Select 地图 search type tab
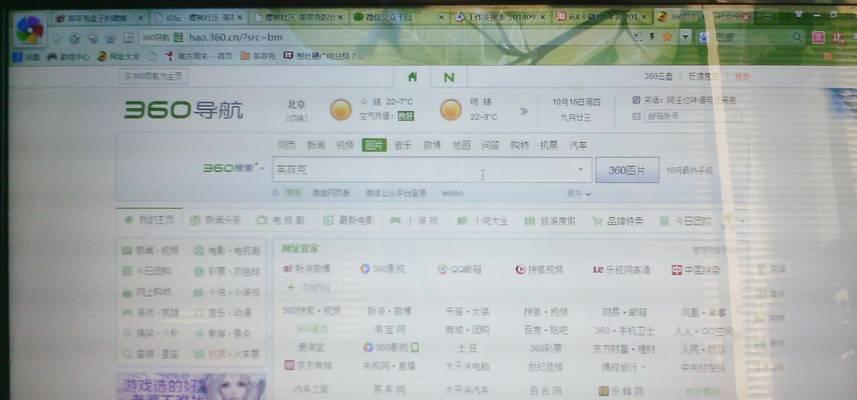 (461, 145)
